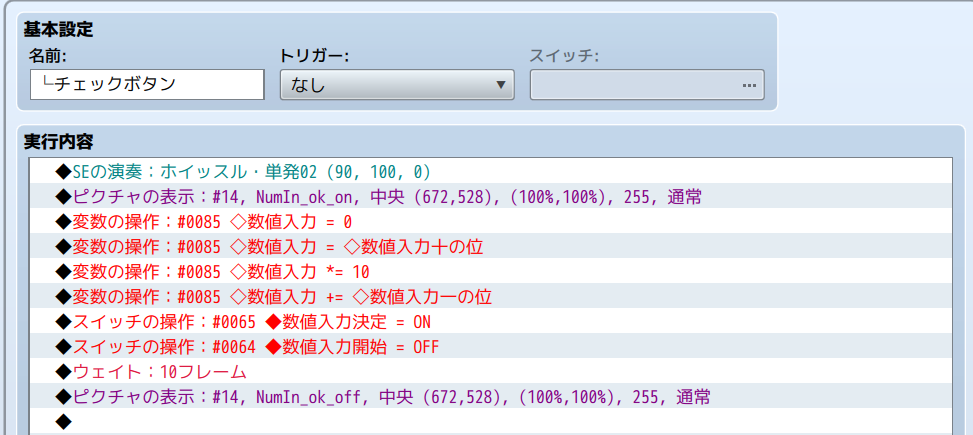Select the row 数値入力 = ◇数値入力十の位

[x=491, y=246]
